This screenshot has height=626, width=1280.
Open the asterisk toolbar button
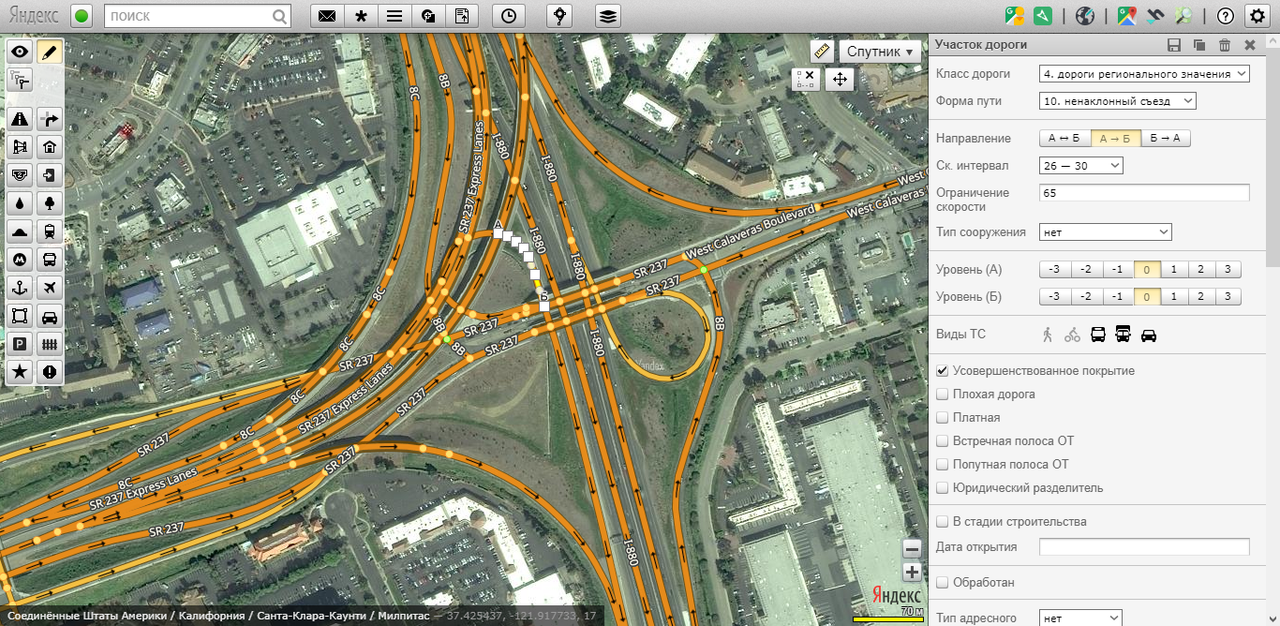tap(360, 16)
